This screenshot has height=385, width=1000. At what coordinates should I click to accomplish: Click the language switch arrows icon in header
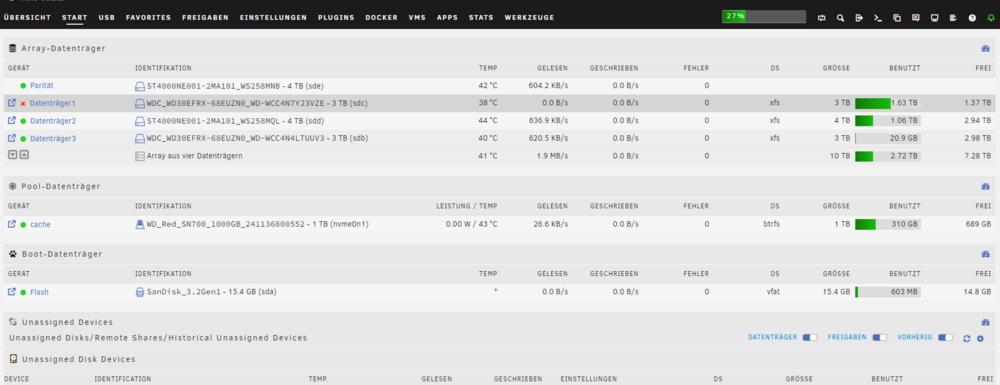pyautogui.click(x=822, y=18)
